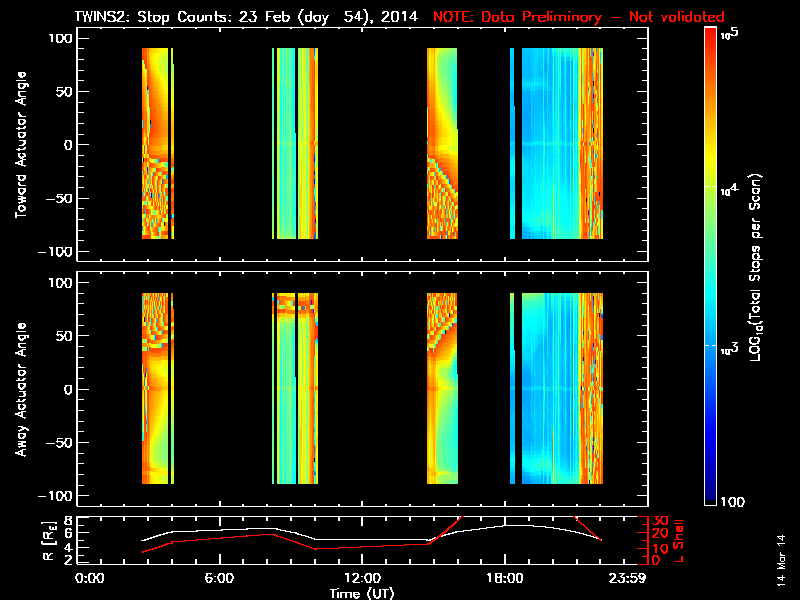Click the 23:59 time axis label
The width and height of the screenshot is (800, 600).
point(627,579)
